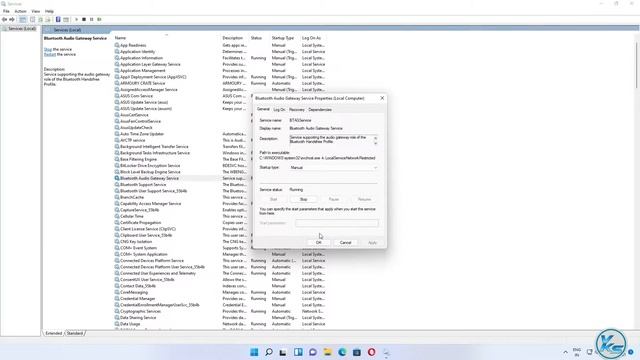This screenshot has width=640, height=360.
Task: Close the Bluetooth Audio Gateway Service Properties dialog
Action: 382,98
